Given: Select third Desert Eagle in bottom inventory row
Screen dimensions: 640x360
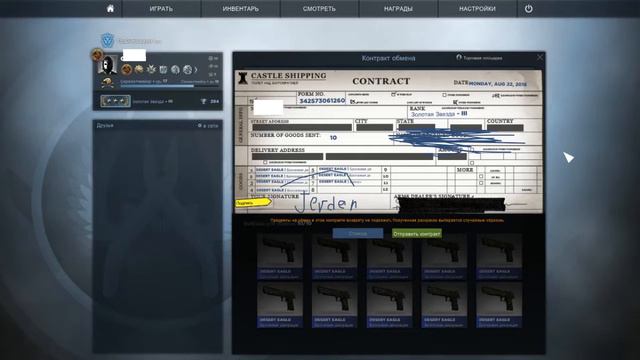Looking at the screenshot, I should pyautogui.click(x=389, y=305).
